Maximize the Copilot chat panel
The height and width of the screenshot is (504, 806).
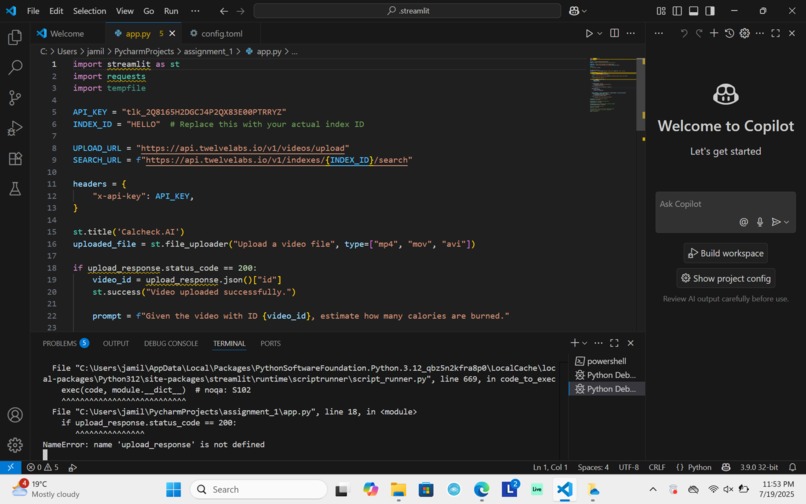coord(776,33)
